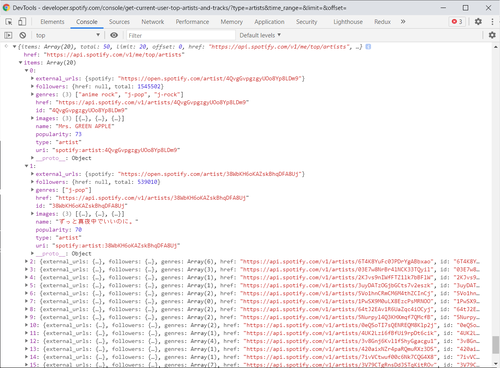The image size is (500, 368).
Task: Open the Security tab
Action: coord(307,22)
